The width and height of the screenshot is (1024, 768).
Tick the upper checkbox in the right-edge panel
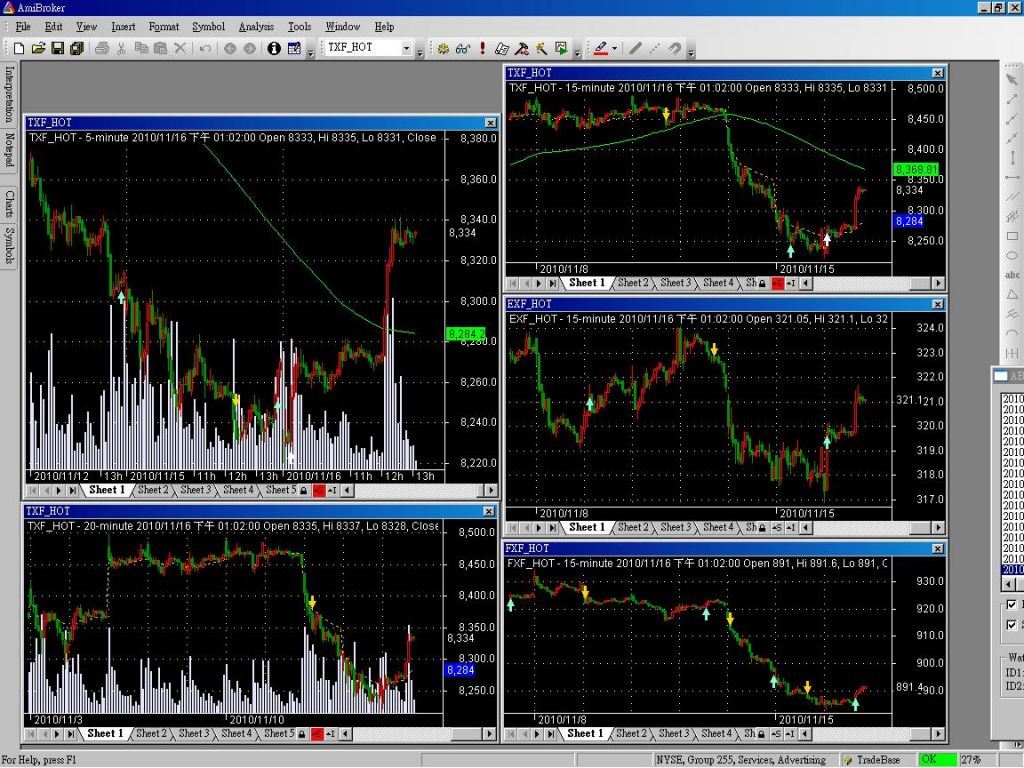(x=1012, y=605)
